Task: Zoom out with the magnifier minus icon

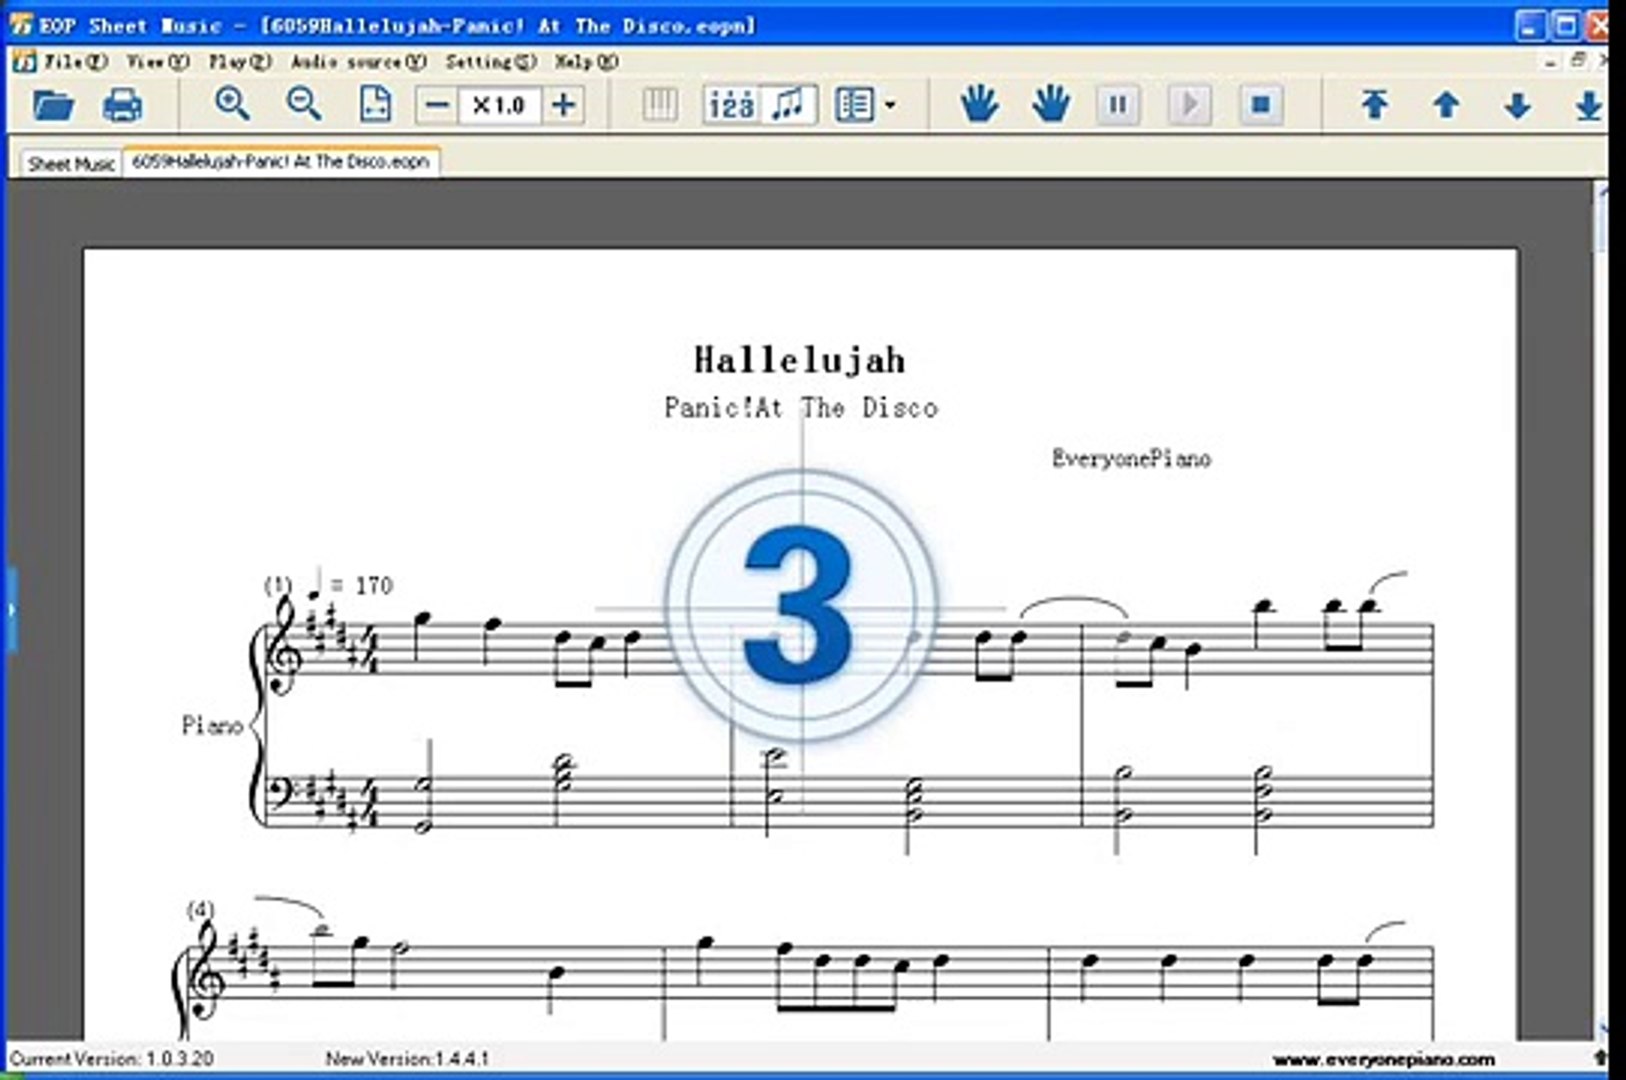Action: [304, 104]
